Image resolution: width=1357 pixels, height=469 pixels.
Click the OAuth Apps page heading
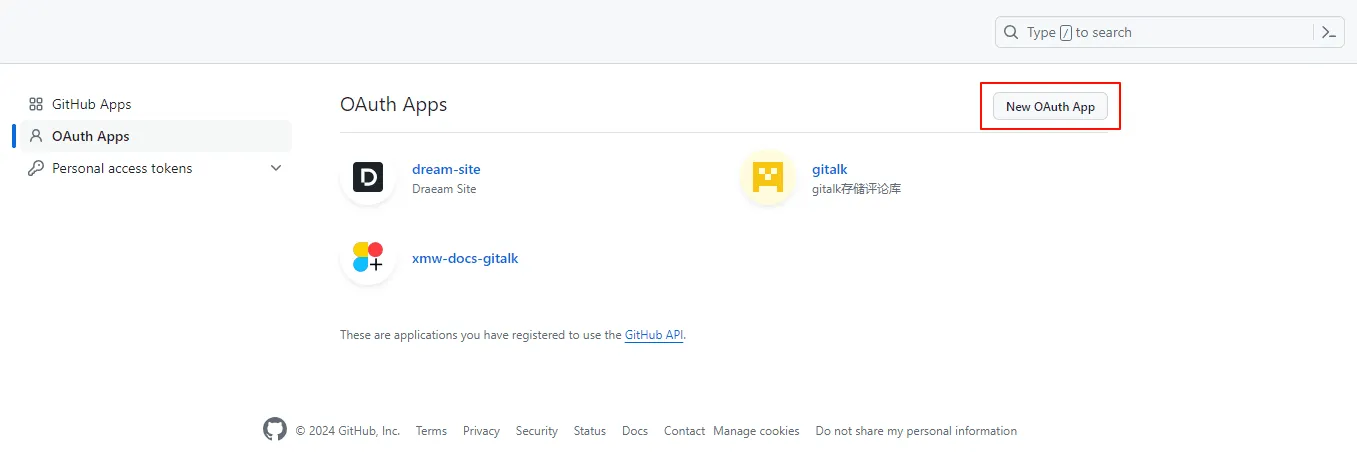pos(394,104)
